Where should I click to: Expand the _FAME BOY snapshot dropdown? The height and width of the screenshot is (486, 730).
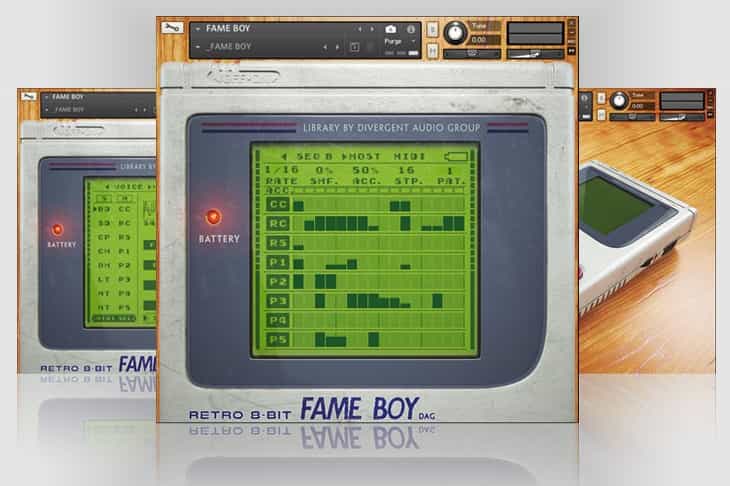pyautogui.click(x=198, y=47)
